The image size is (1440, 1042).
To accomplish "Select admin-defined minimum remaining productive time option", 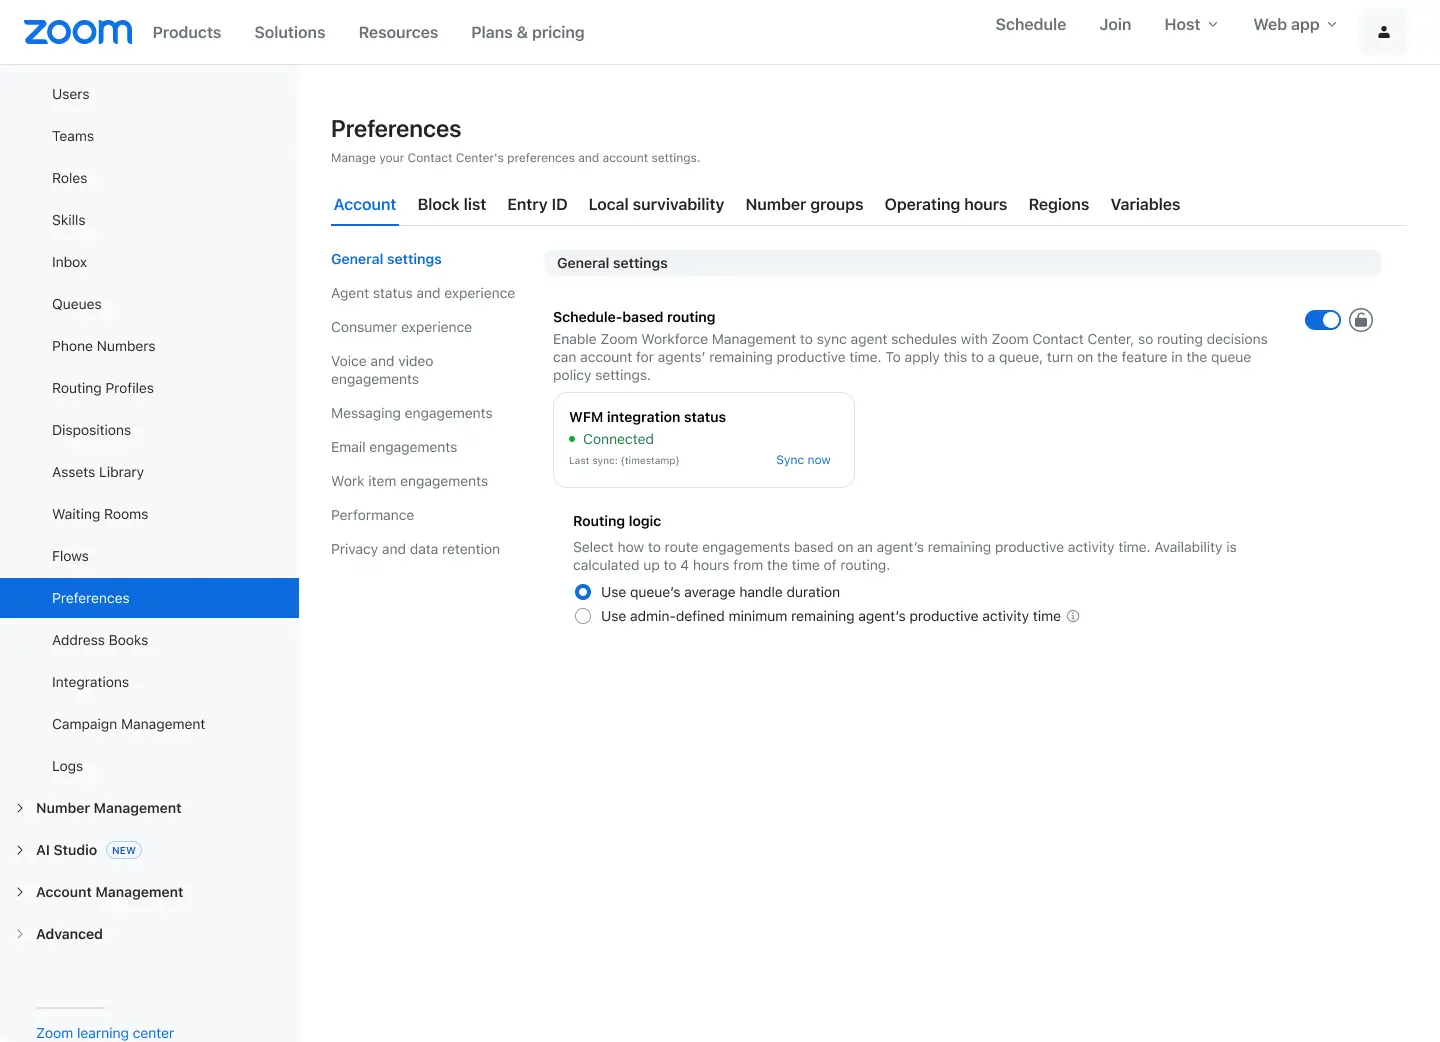I will pyautogui.click(x=583, y=616).
